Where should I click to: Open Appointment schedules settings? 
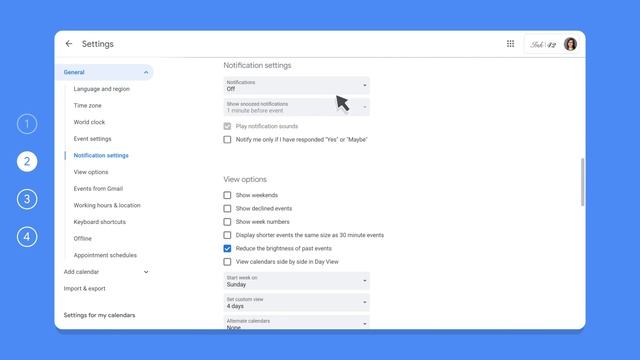pos(105,255)
